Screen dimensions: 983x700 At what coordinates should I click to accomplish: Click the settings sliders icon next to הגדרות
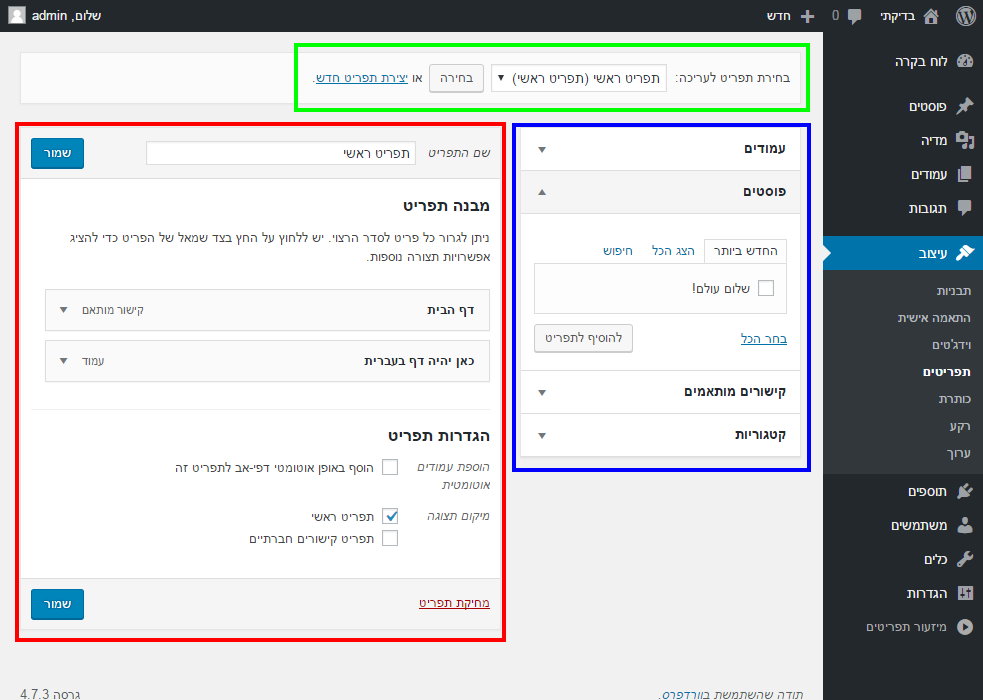pyautogui.click(x=965, y=593)
